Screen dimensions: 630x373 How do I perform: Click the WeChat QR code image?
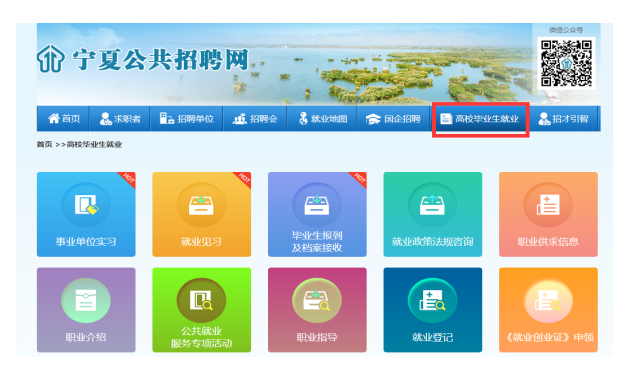coord(566,63)
